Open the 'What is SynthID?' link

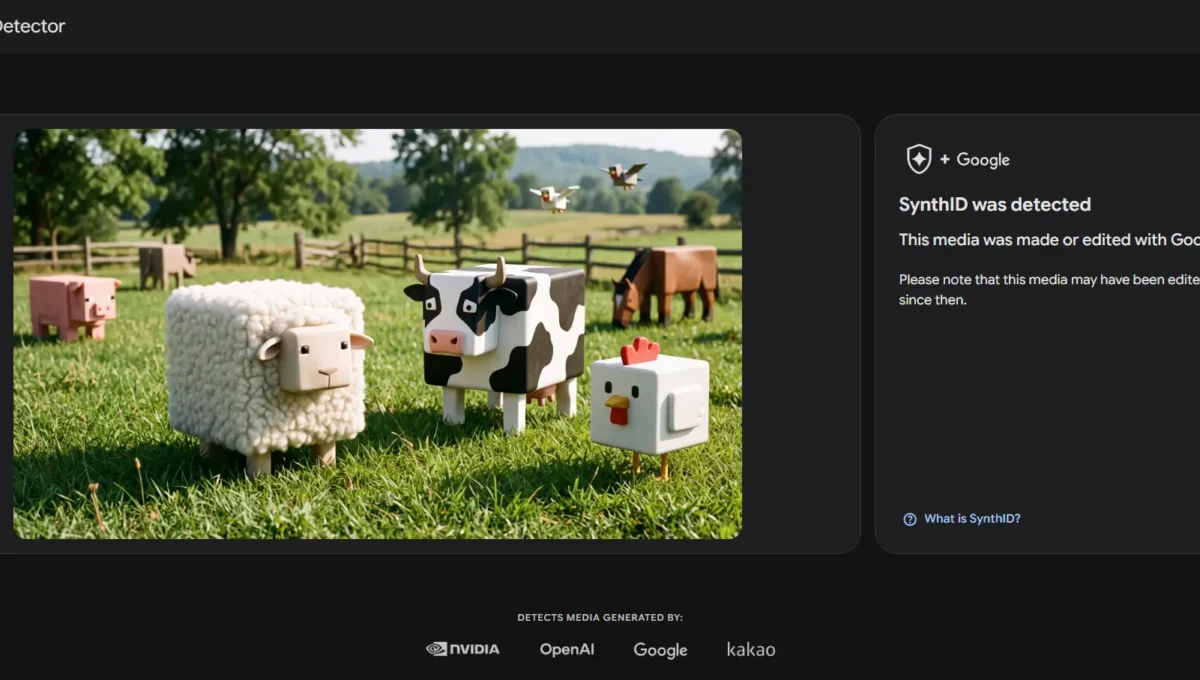pos(972,519)
